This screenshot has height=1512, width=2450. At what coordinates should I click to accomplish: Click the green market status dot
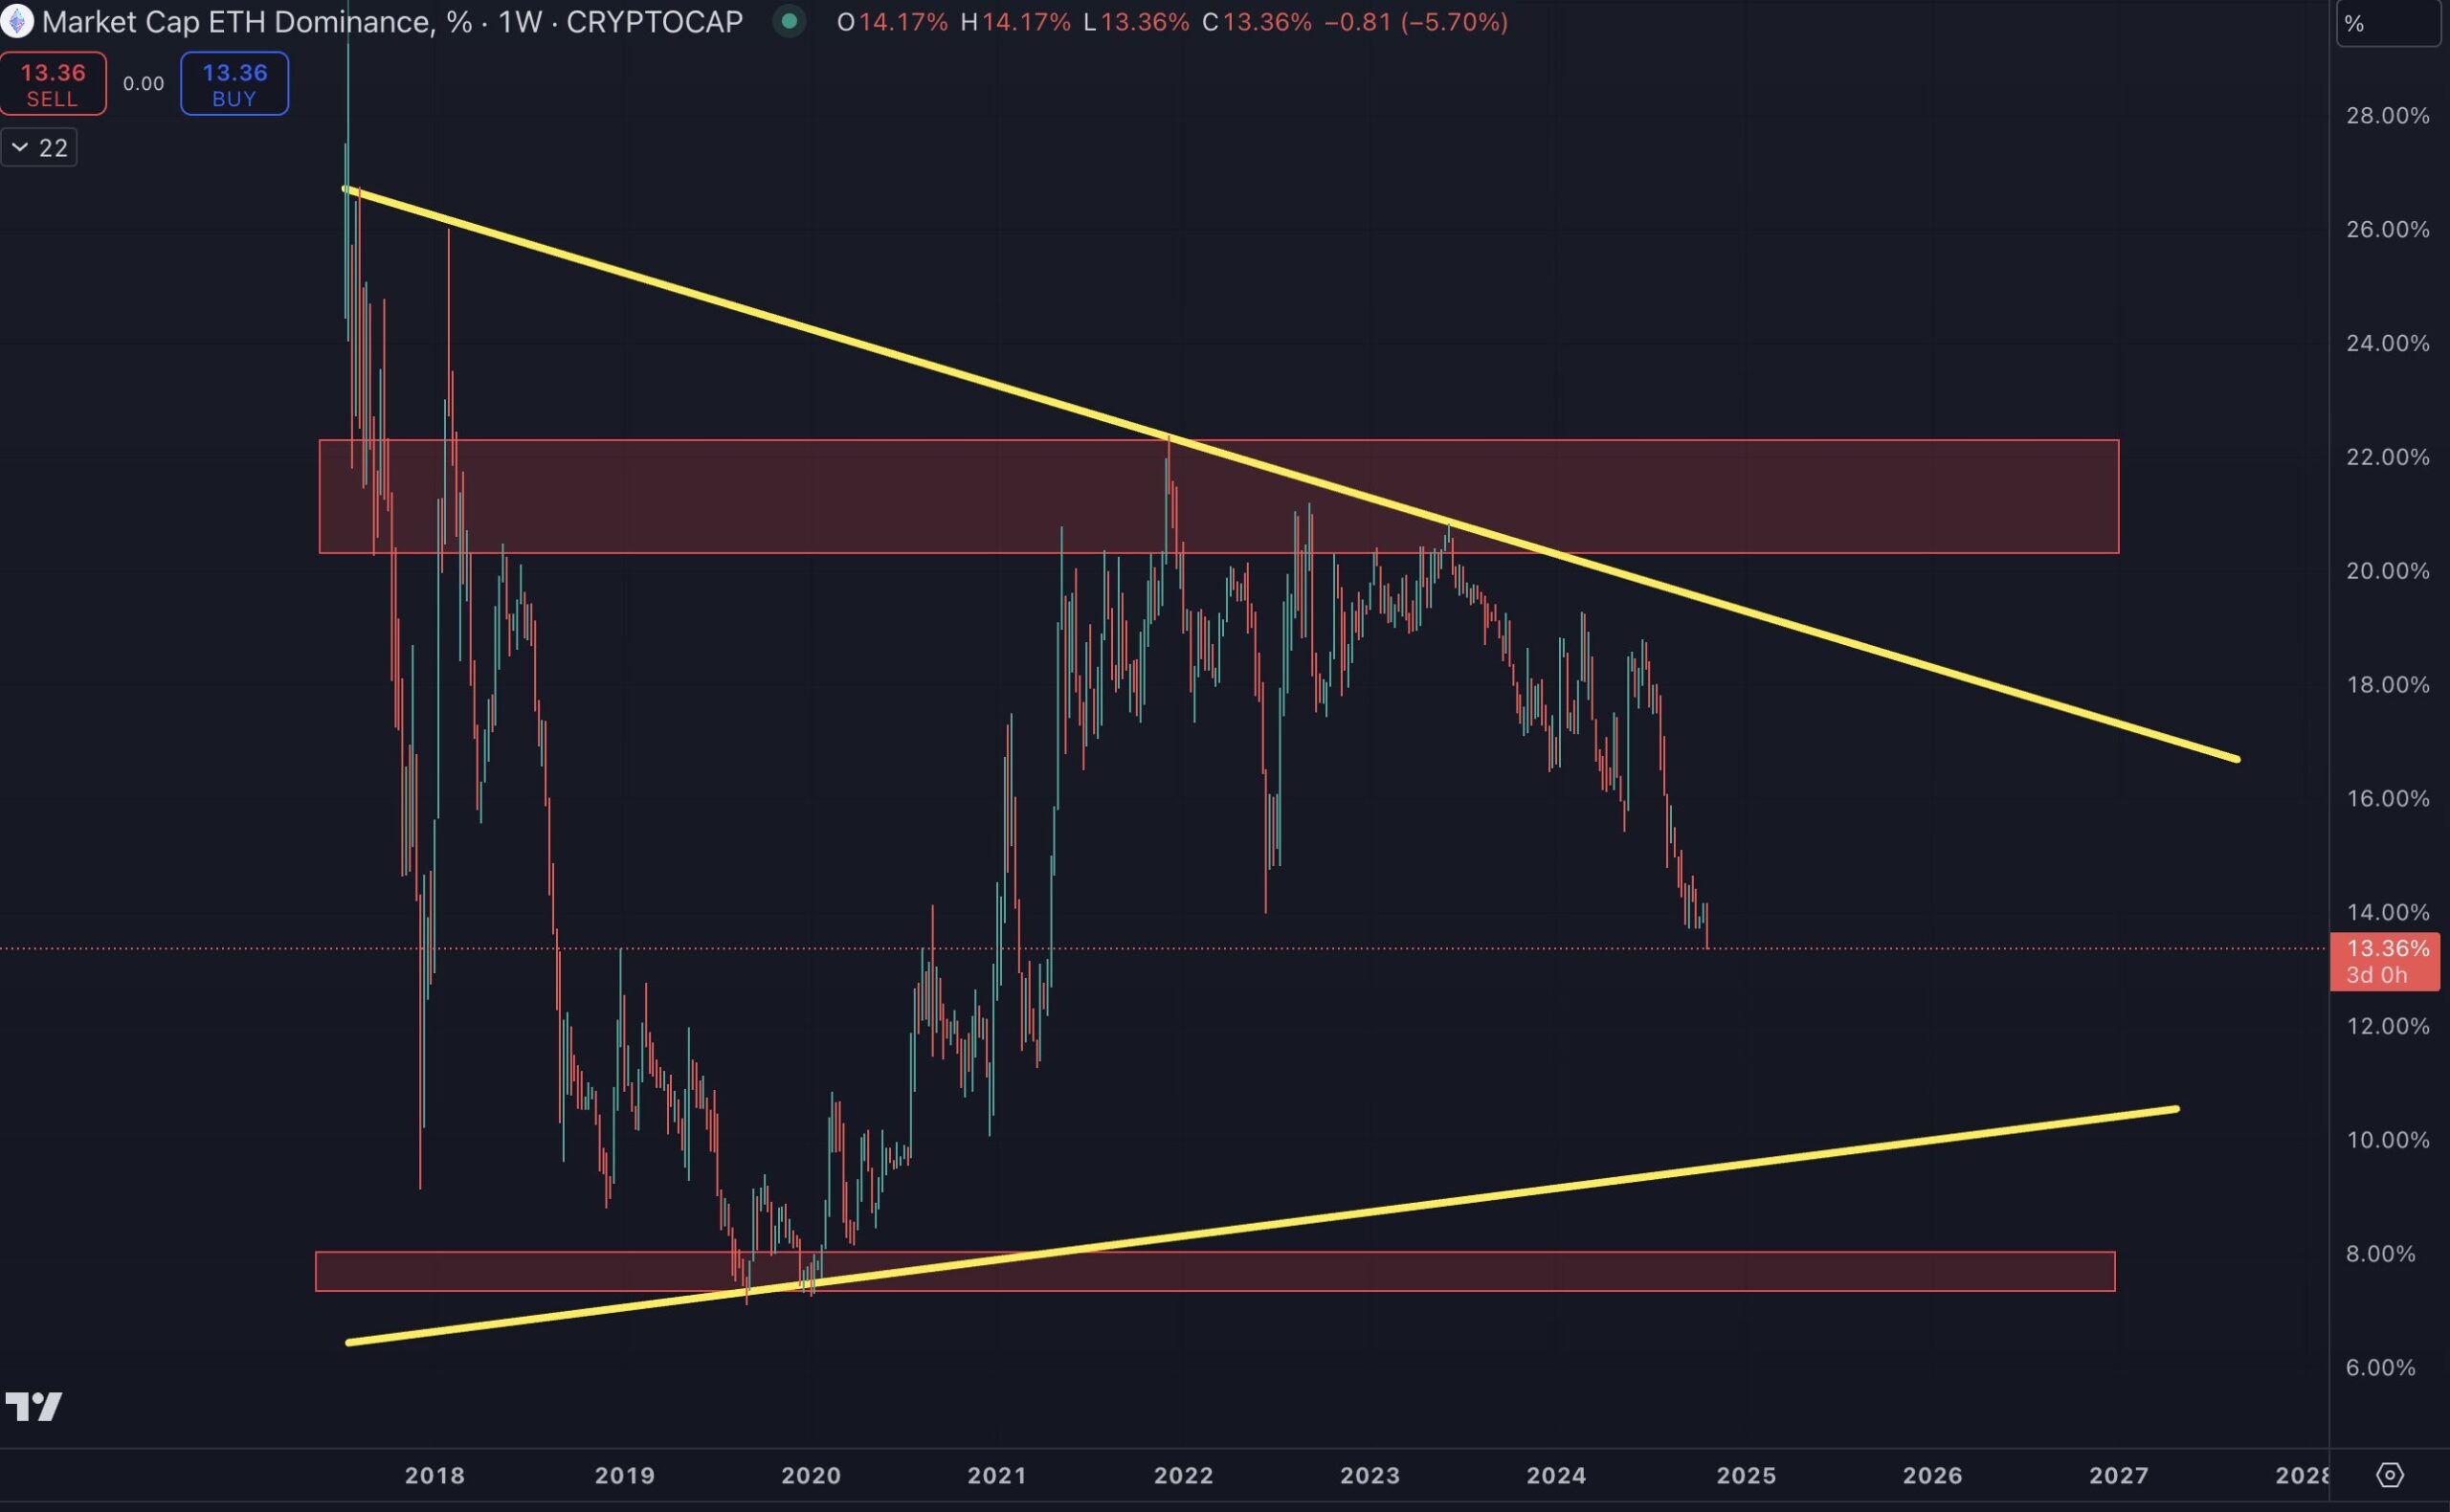(789, 21)
